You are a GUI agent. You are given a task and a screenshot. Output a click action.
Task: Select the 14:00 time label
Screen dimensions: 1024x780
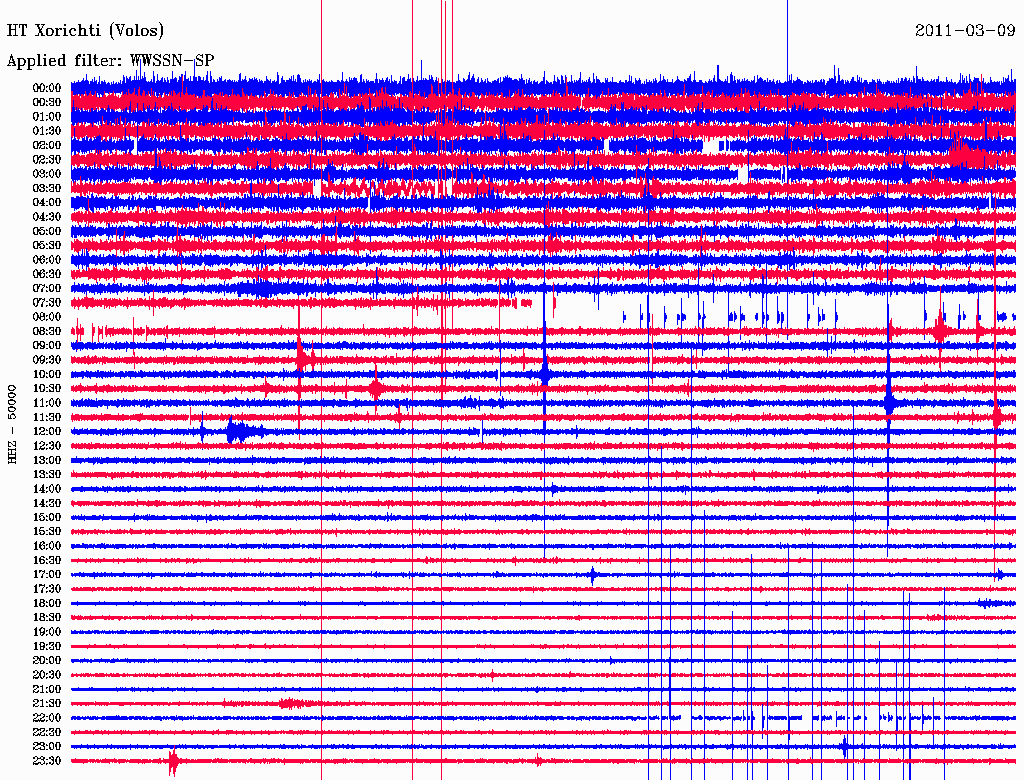(47, 489)
